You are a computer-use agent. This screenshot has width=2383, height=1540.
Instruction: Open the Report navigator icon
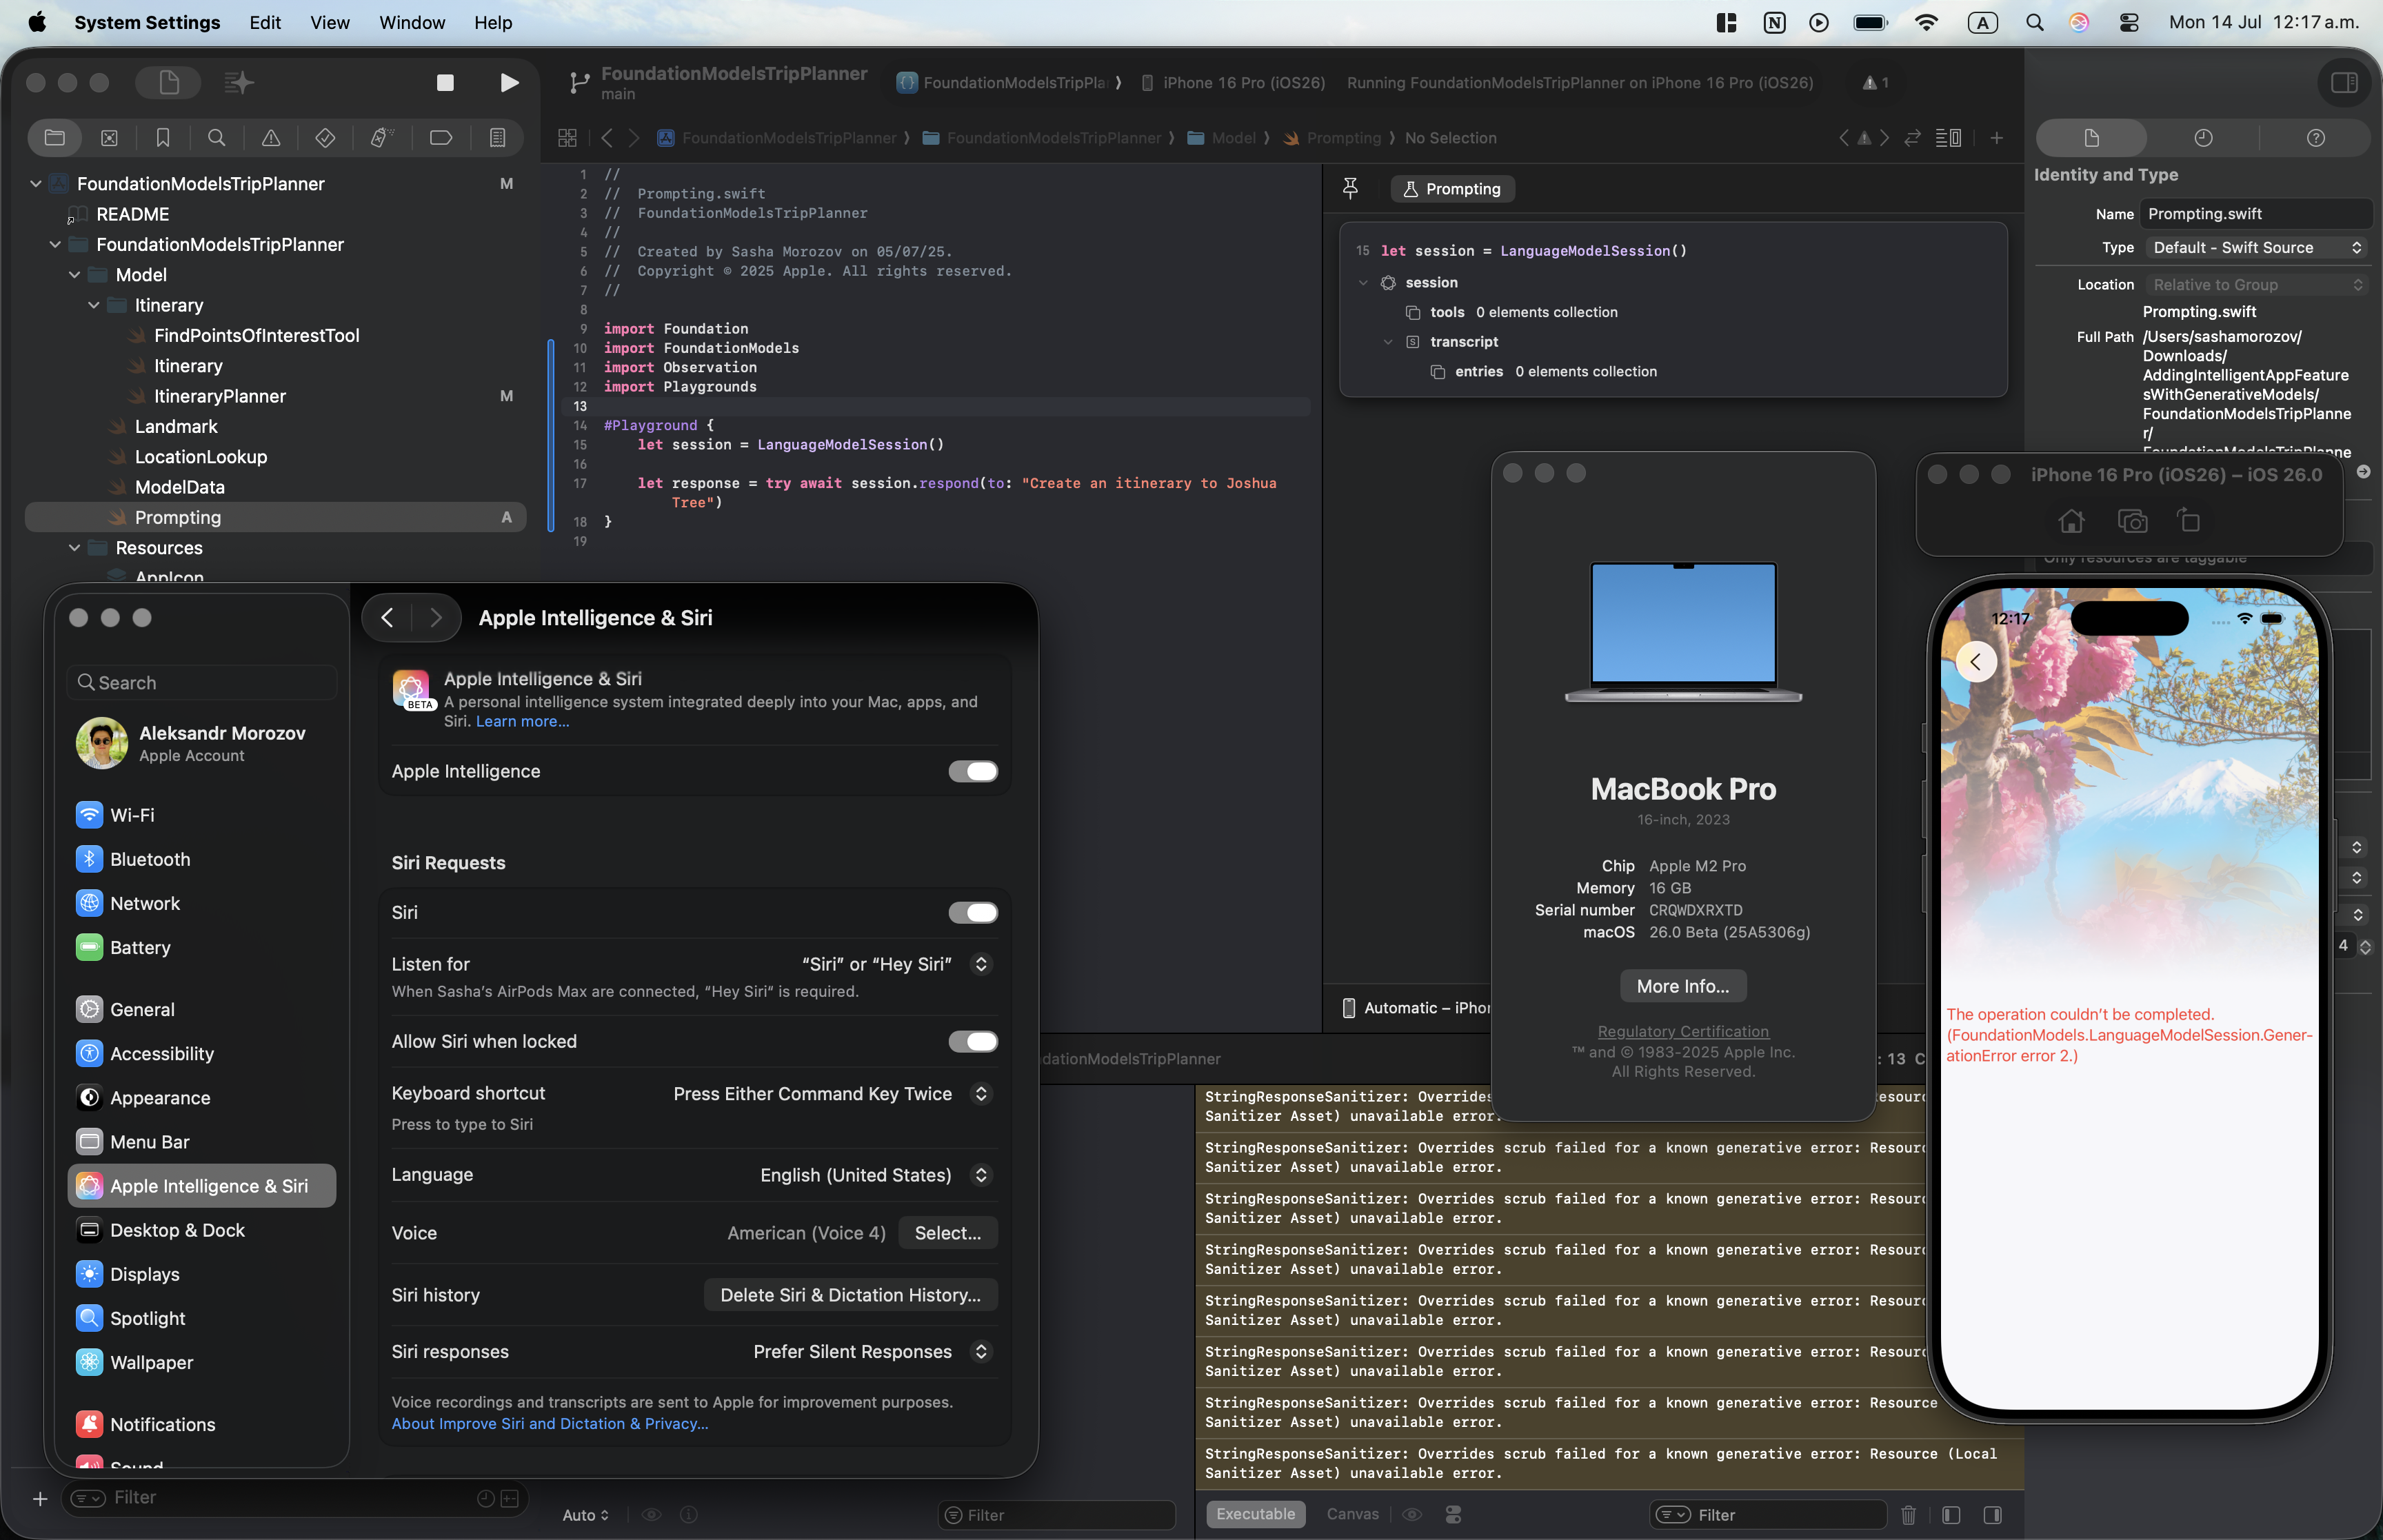pos(497,138)
